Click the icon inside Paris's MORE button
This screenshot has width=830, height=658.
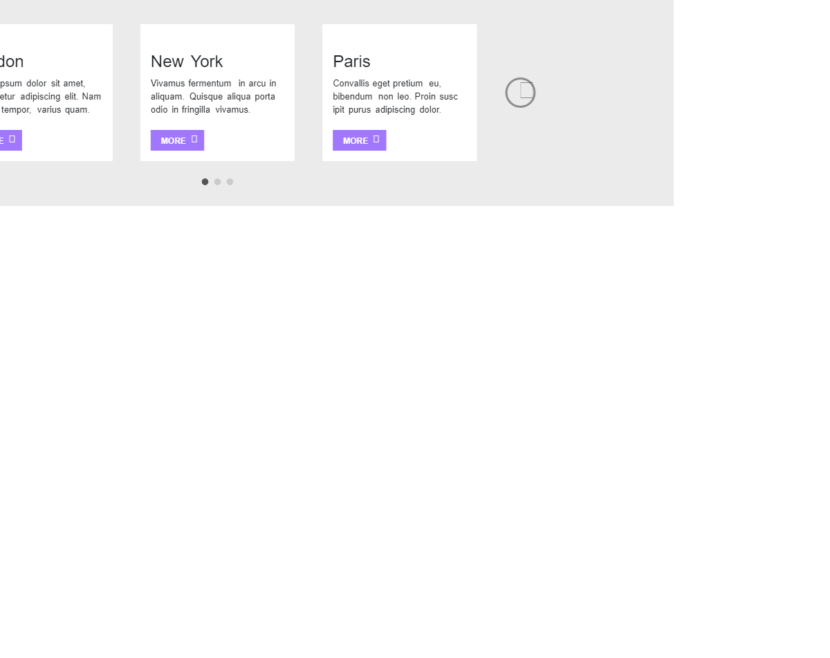click(x=377, y=139)
